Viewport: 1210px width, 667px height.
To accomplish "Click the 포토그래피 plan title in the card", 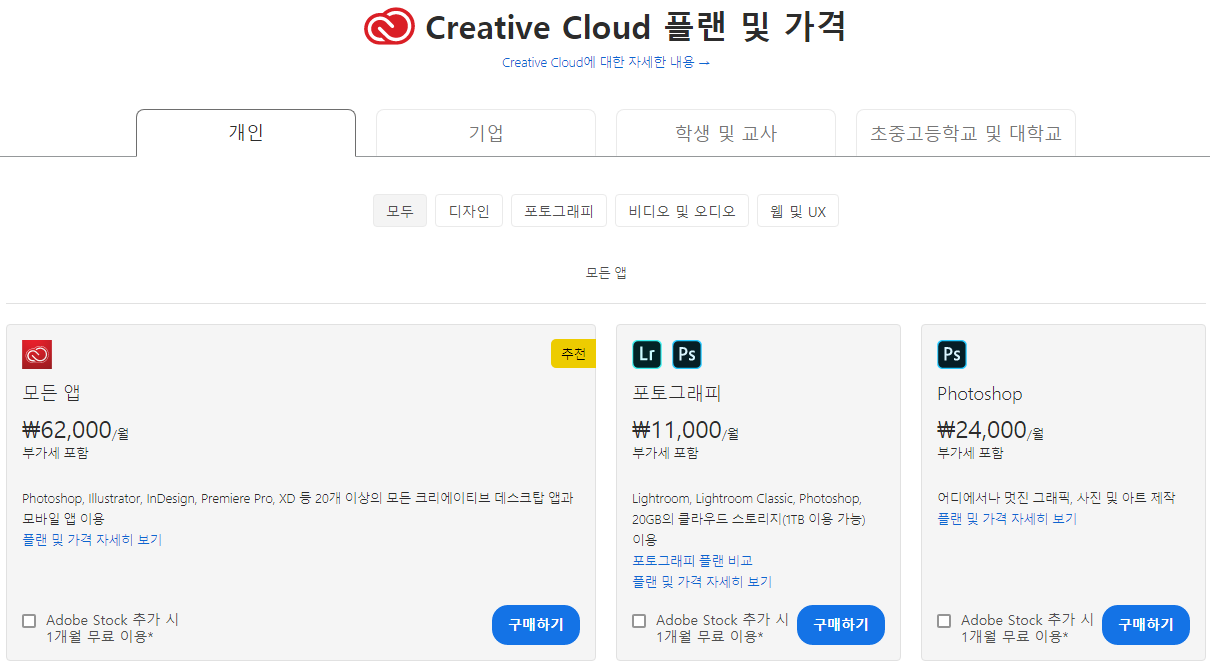I will point(677,393).
